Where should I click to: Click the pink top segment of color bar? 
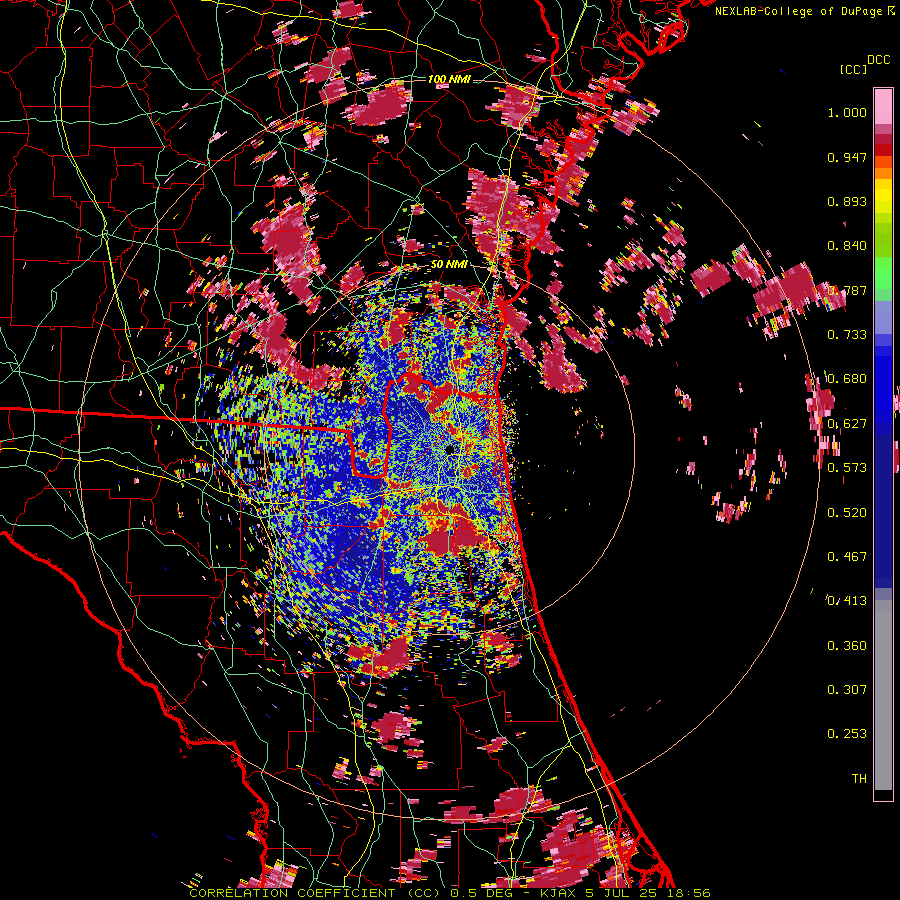coord(883,107)
